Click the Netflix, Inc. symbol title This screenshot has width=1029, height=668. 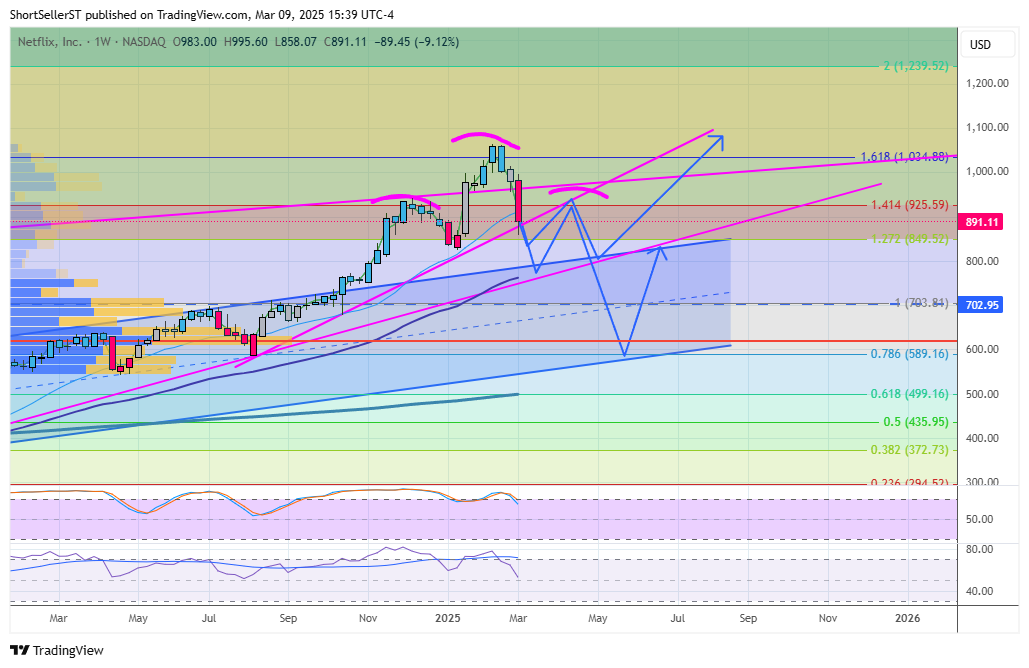pos(50,42)
